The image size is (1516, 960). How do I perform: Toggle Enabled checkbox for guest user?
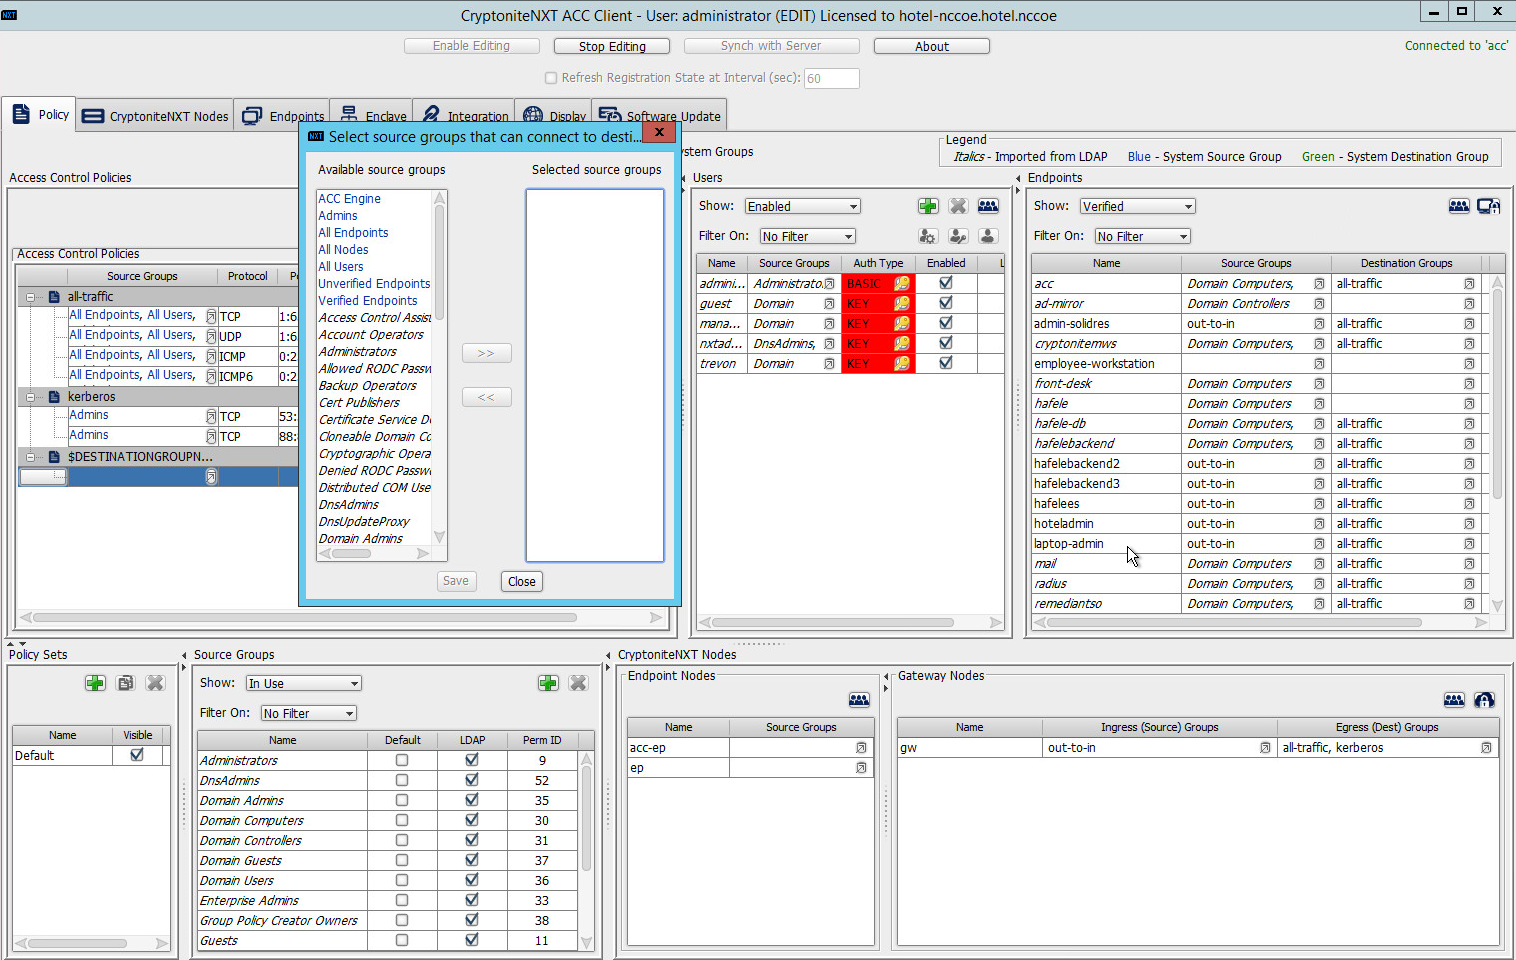(x=946, y=303)
